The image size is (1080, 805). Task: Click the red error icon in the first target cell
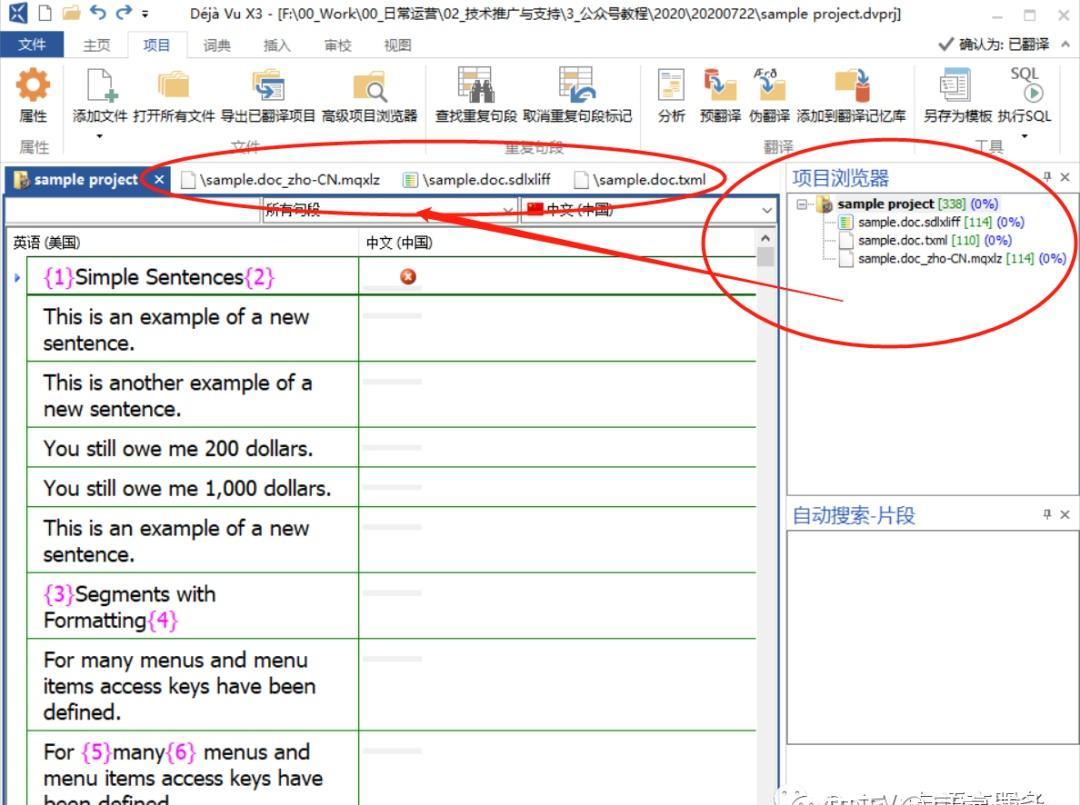[x=408, y=276]
